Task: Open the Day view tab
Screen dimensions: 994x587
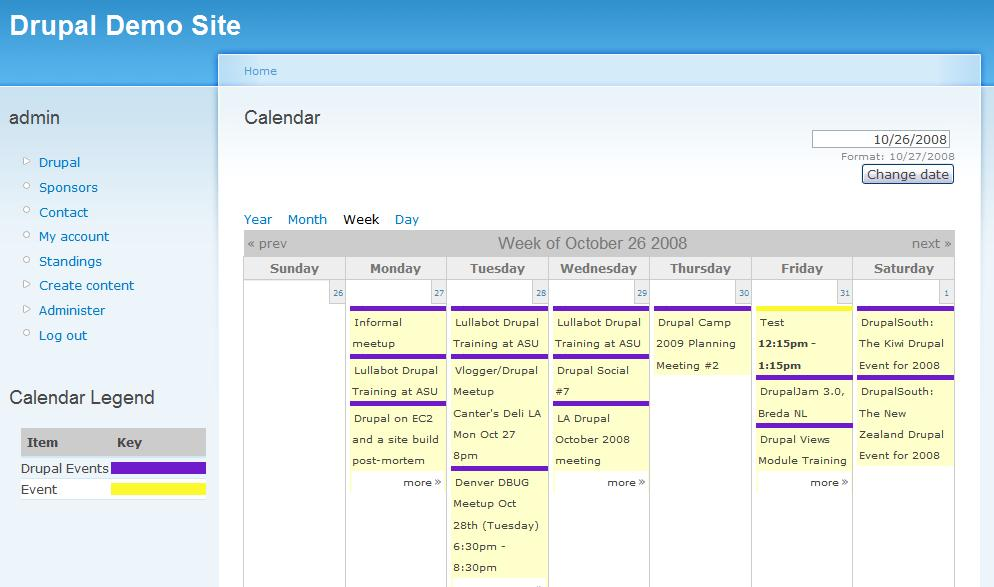Action: pos(407,219)
